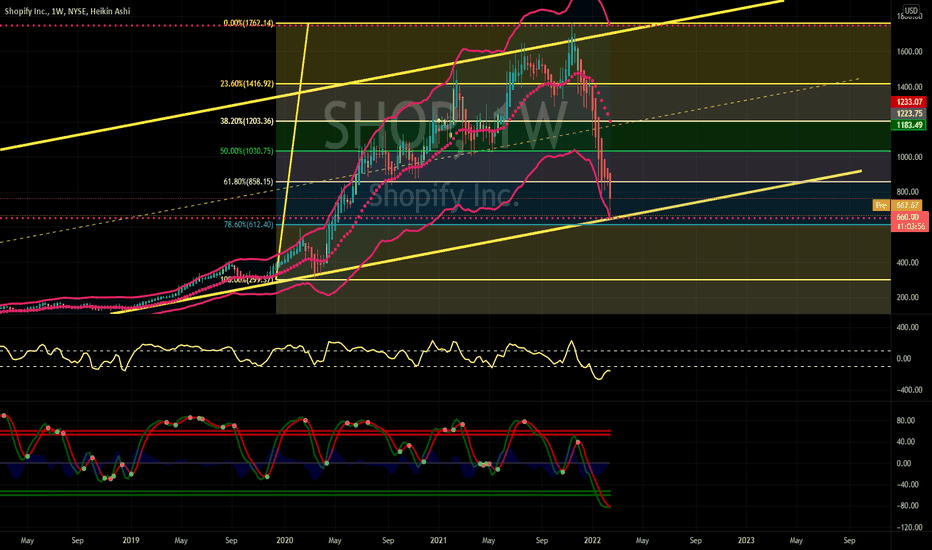Click the 80.00 indicator axis value
932x550 pixels.
click(x=906, y=420)
